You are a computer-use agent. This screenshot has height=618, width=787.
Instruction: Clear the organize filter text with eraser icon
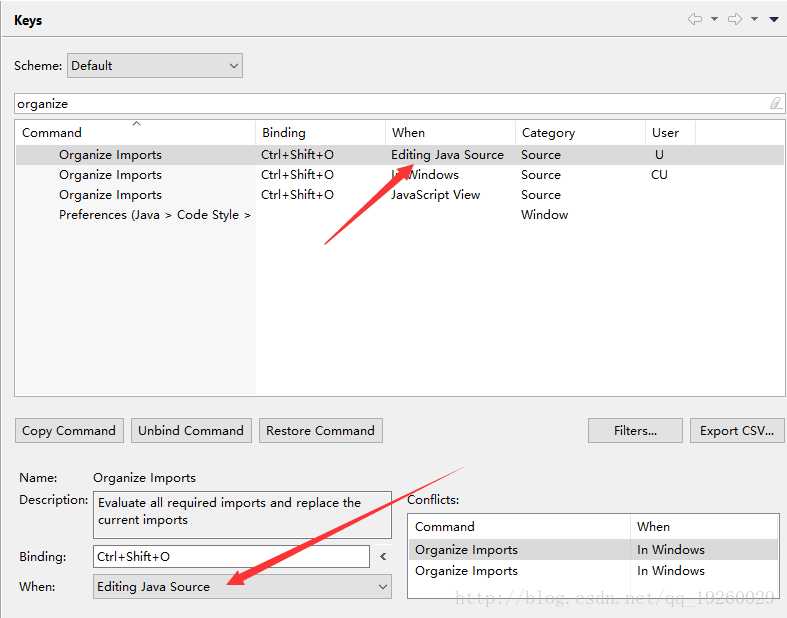click(x=775, y=103)
